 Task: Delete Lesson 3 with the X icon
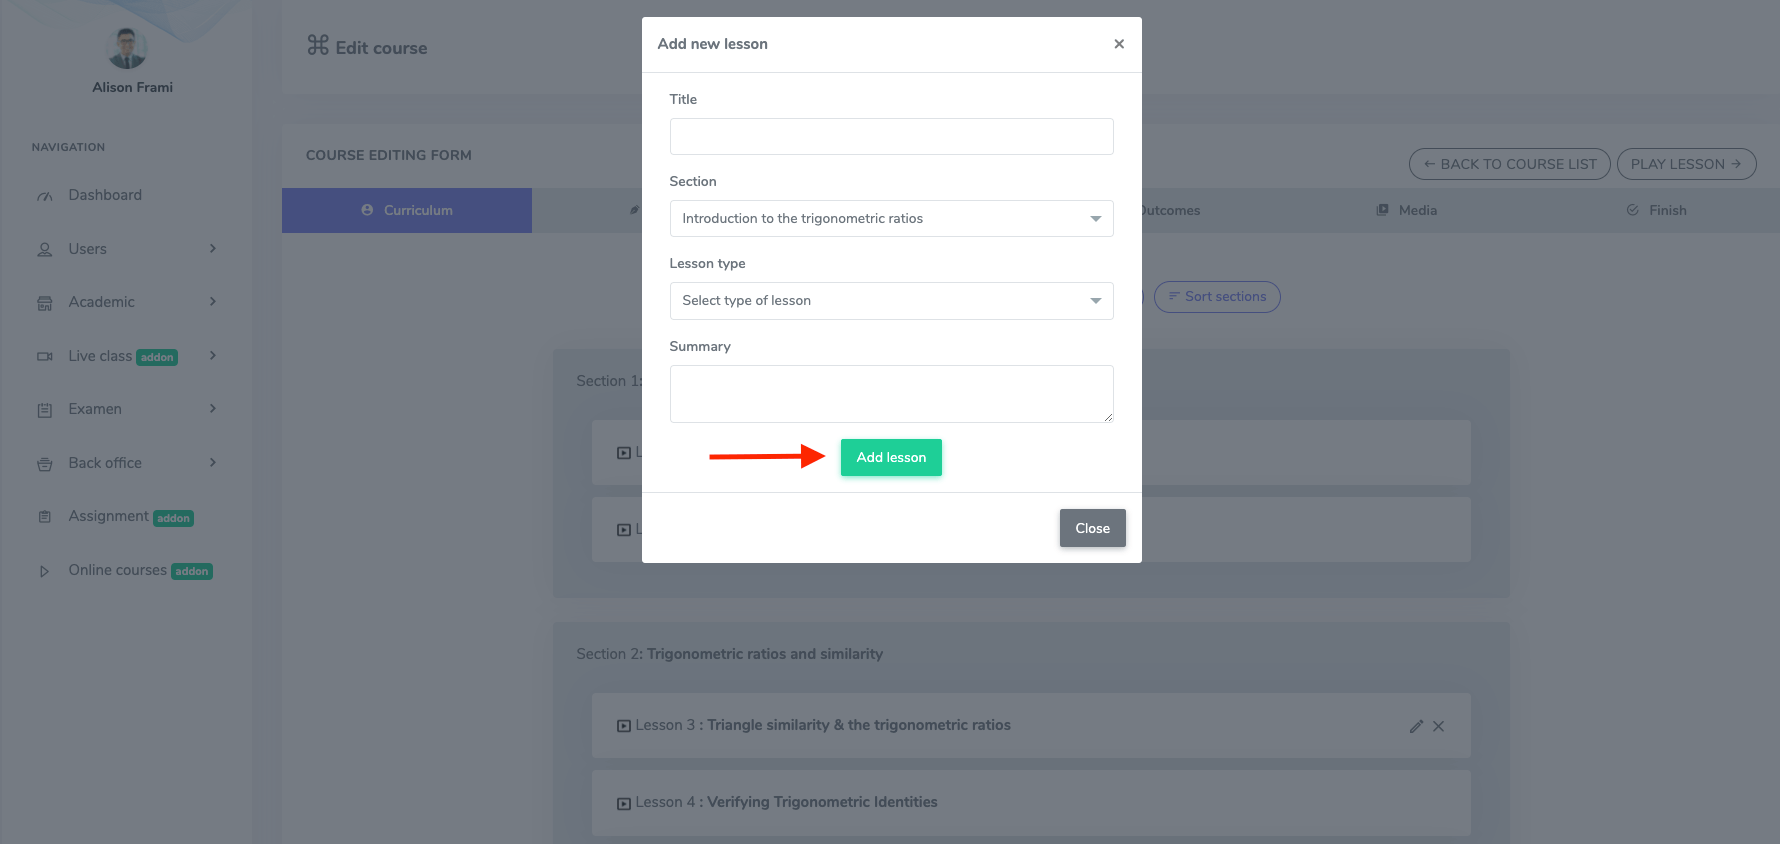tap(1440, 726)
